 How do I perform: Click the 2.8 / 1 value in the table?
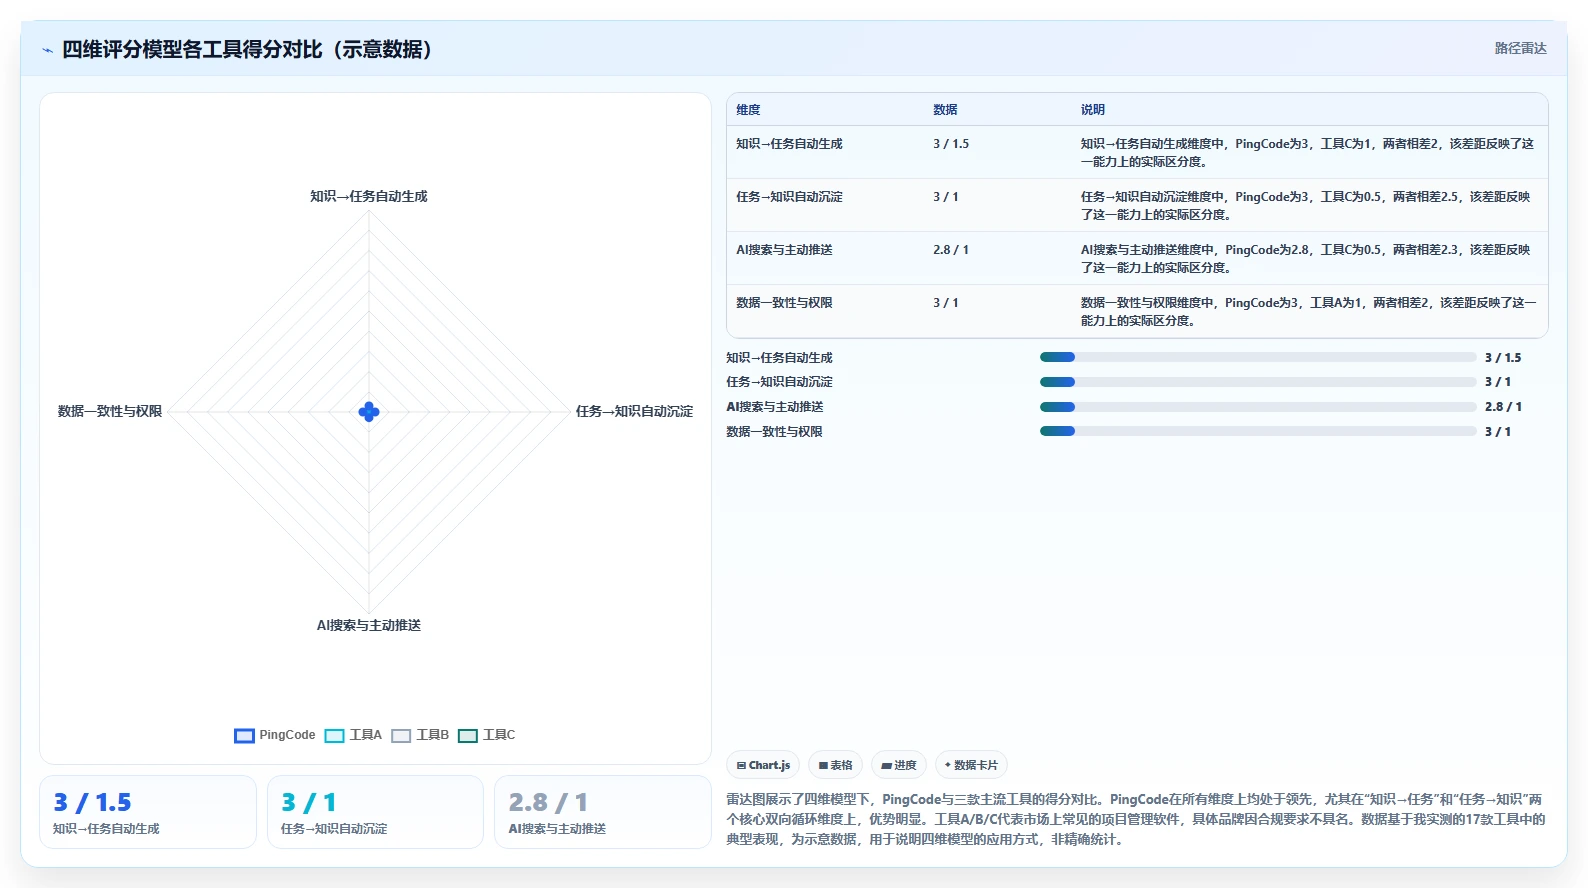pos(951,250)
